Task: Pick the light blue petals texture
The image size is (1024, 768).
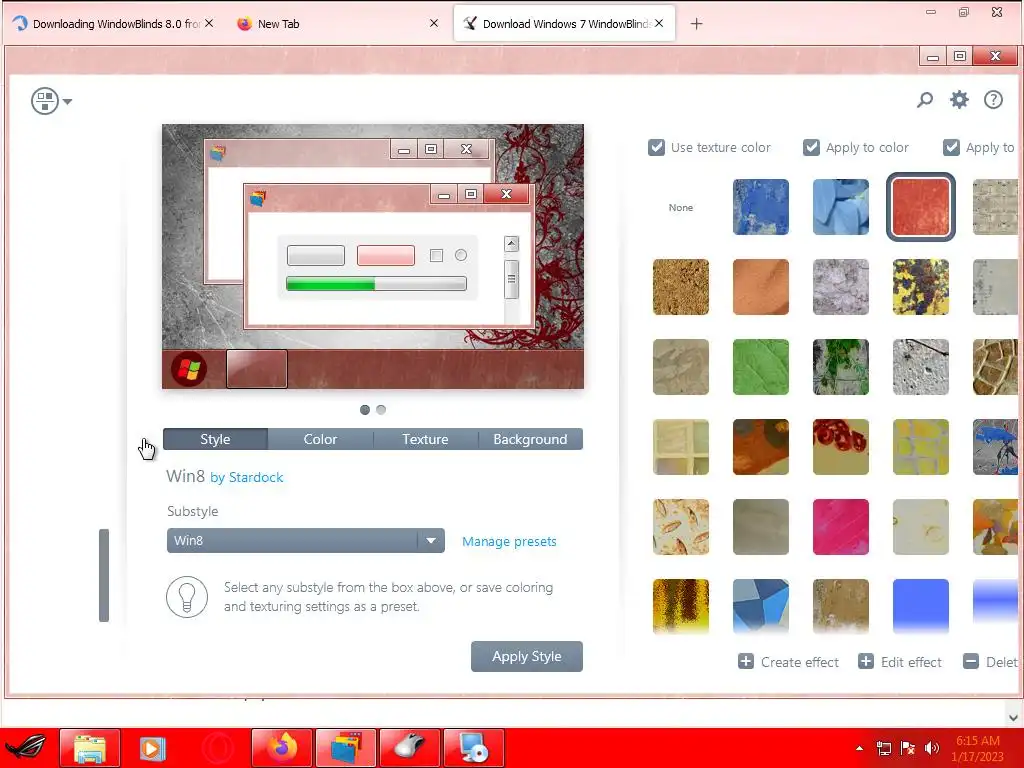Action: point(840,207)
